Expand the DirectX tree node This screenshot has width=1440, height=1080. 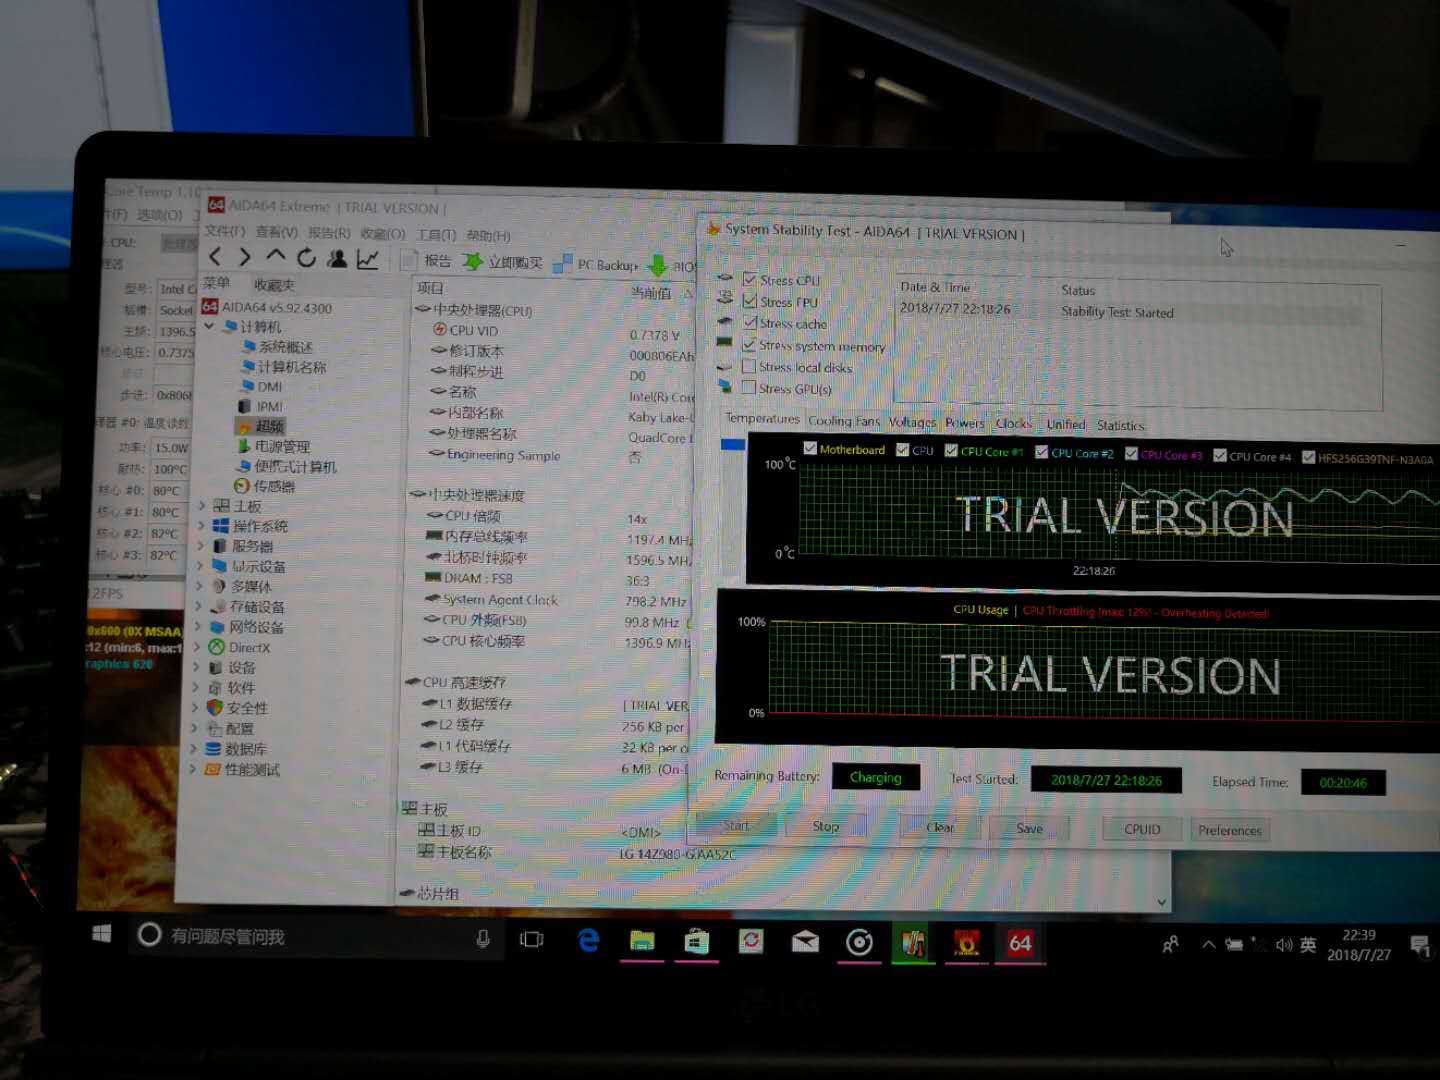click(196, 647)
